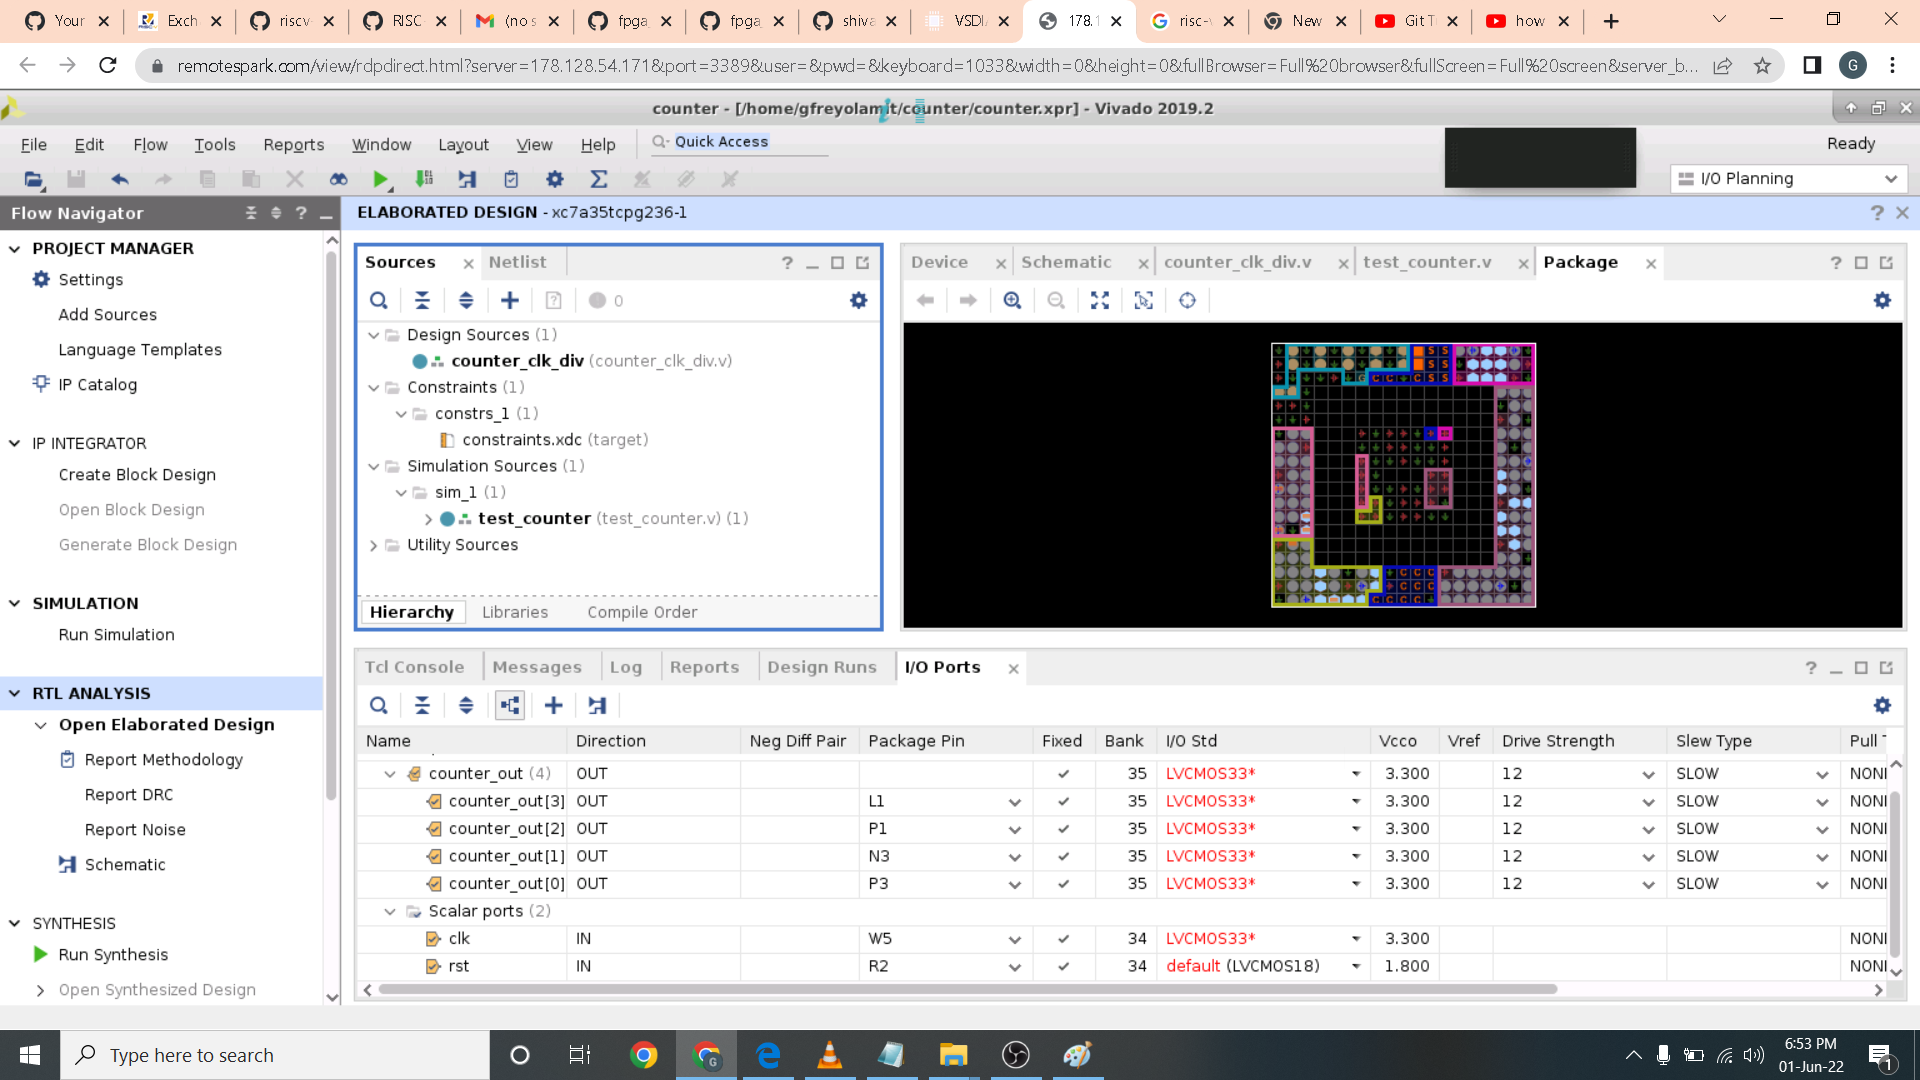Click the Sigma reports toolbar icon
1920x1080 pixels.
(598, 179)
